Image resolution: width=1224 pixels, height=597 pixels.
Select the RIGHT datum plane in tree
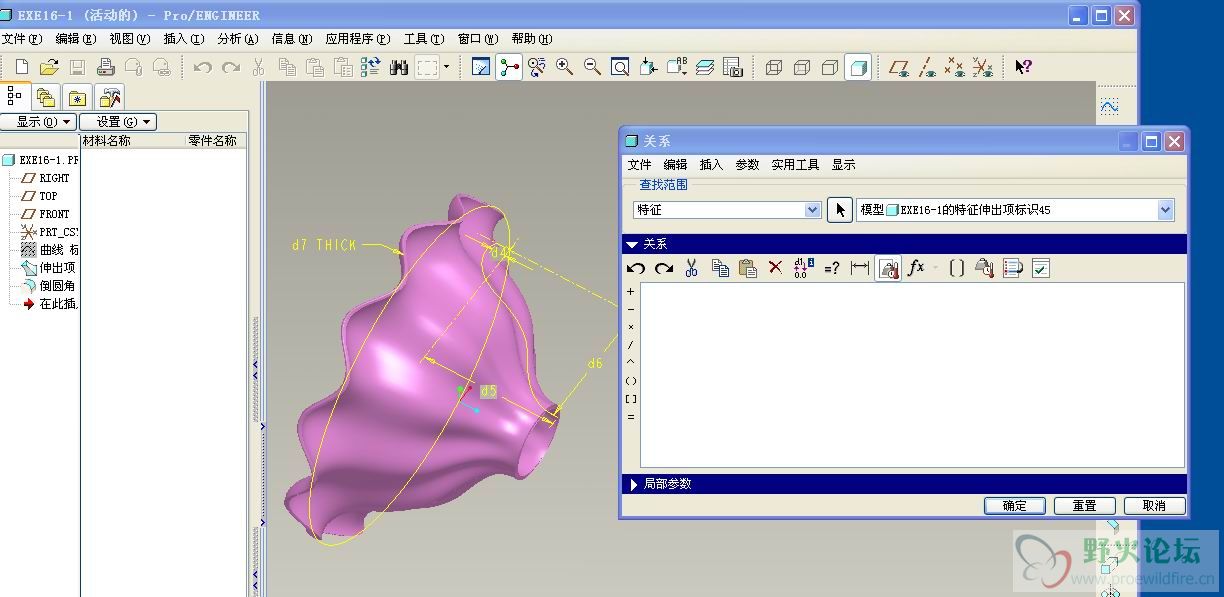tap(46, 178)
